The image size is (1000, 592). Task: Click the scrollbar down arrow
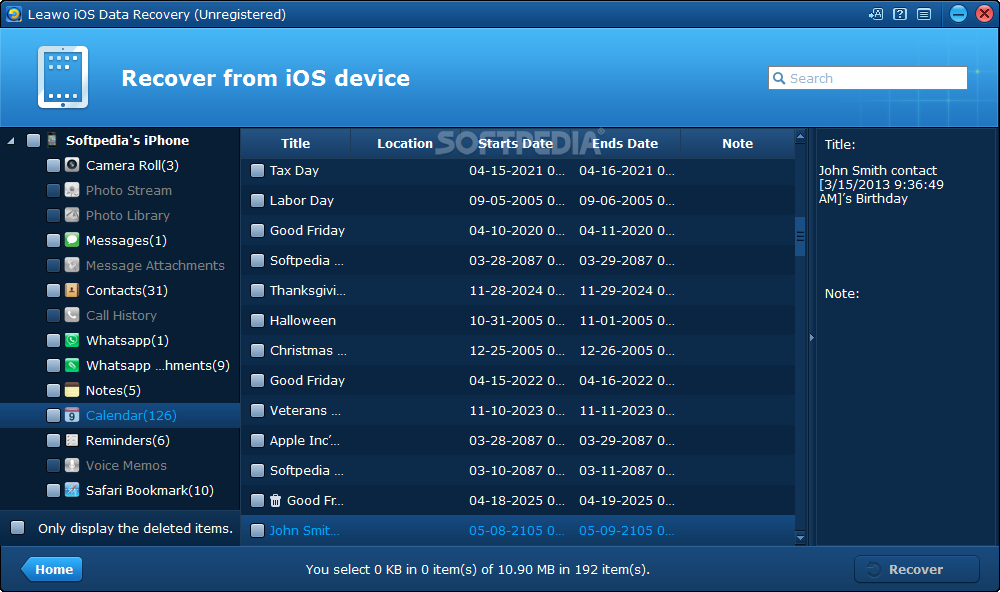(x=800, y=538)
